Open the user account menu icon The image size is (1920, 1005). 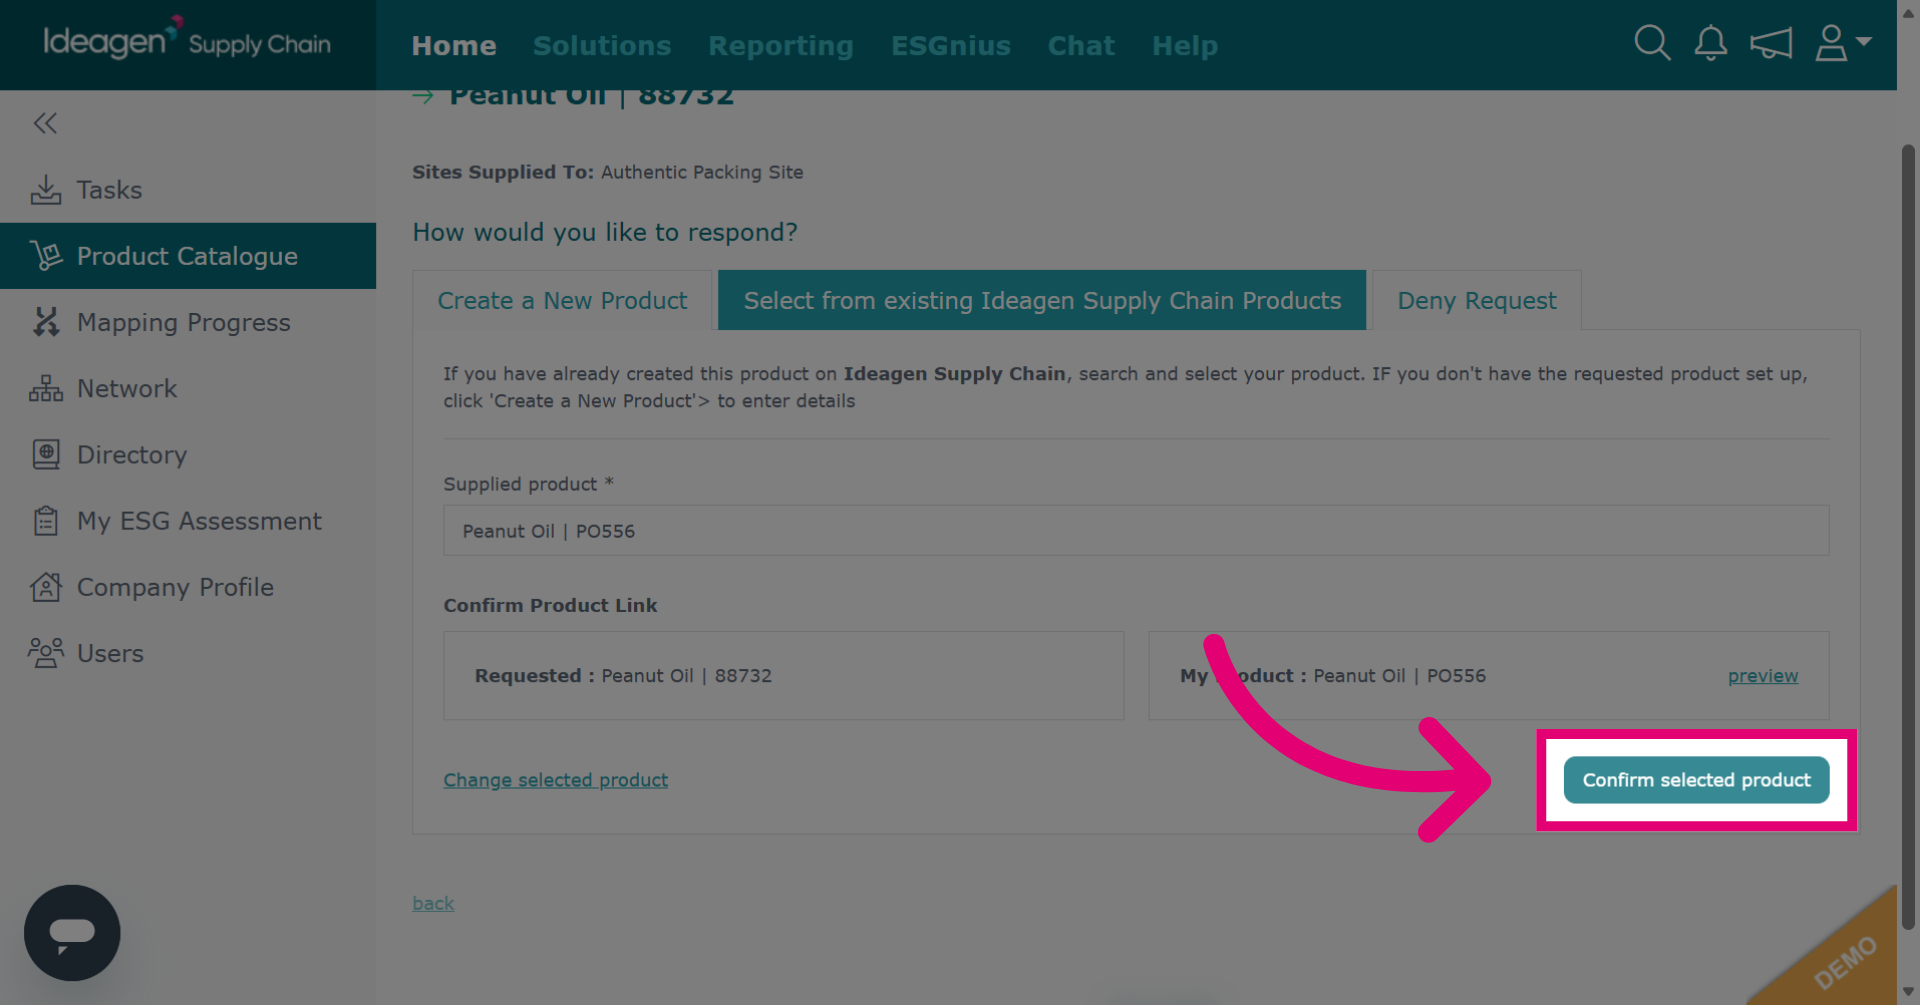tap(1842, 43)
